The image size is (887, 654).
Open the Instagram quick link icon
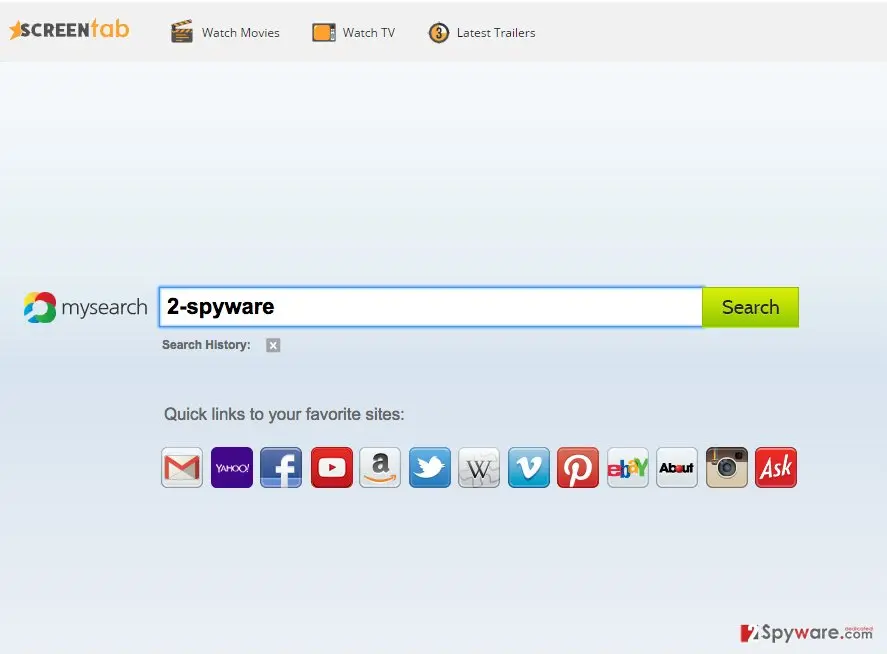coord(727,467)
